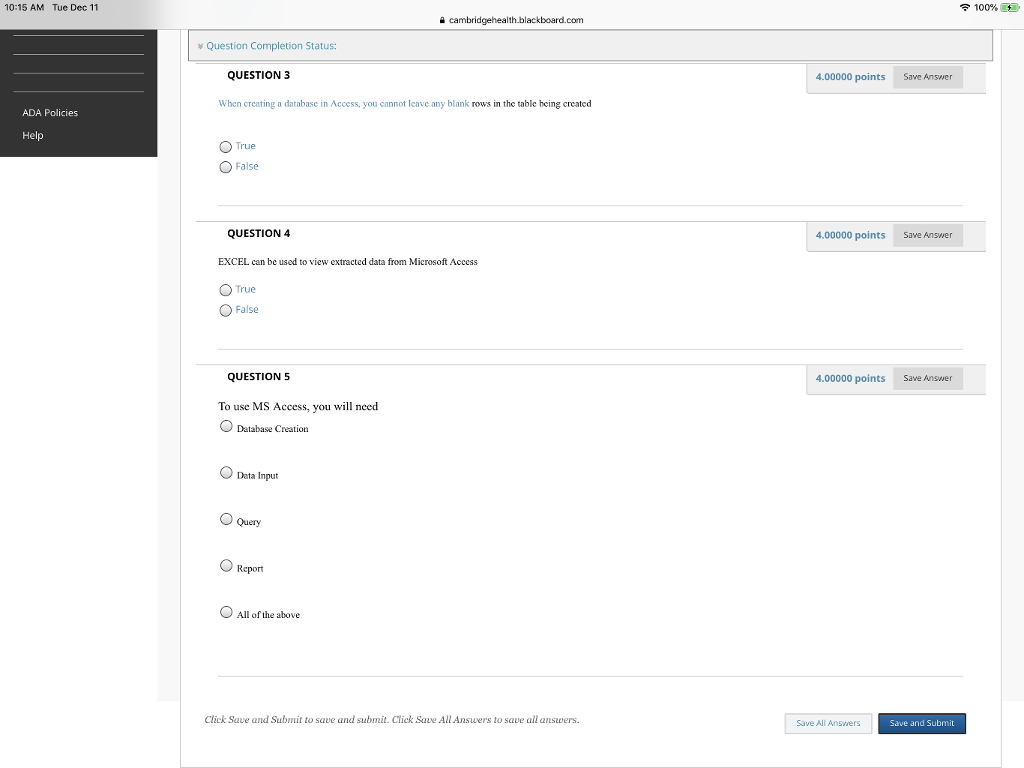
Task: Click the 'To use MS Access' prompt
Action: pyautogui.click(x=298, y=406)
